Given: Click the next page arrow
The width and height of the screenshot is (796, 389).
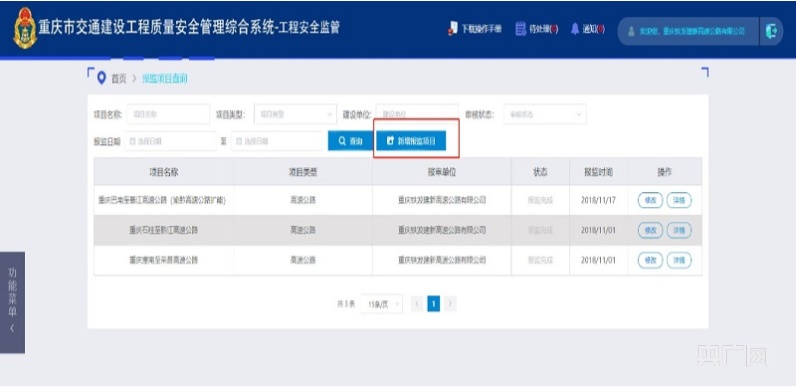Looking at the screenshot, I should pyautogui.click(x=450, y=304).
